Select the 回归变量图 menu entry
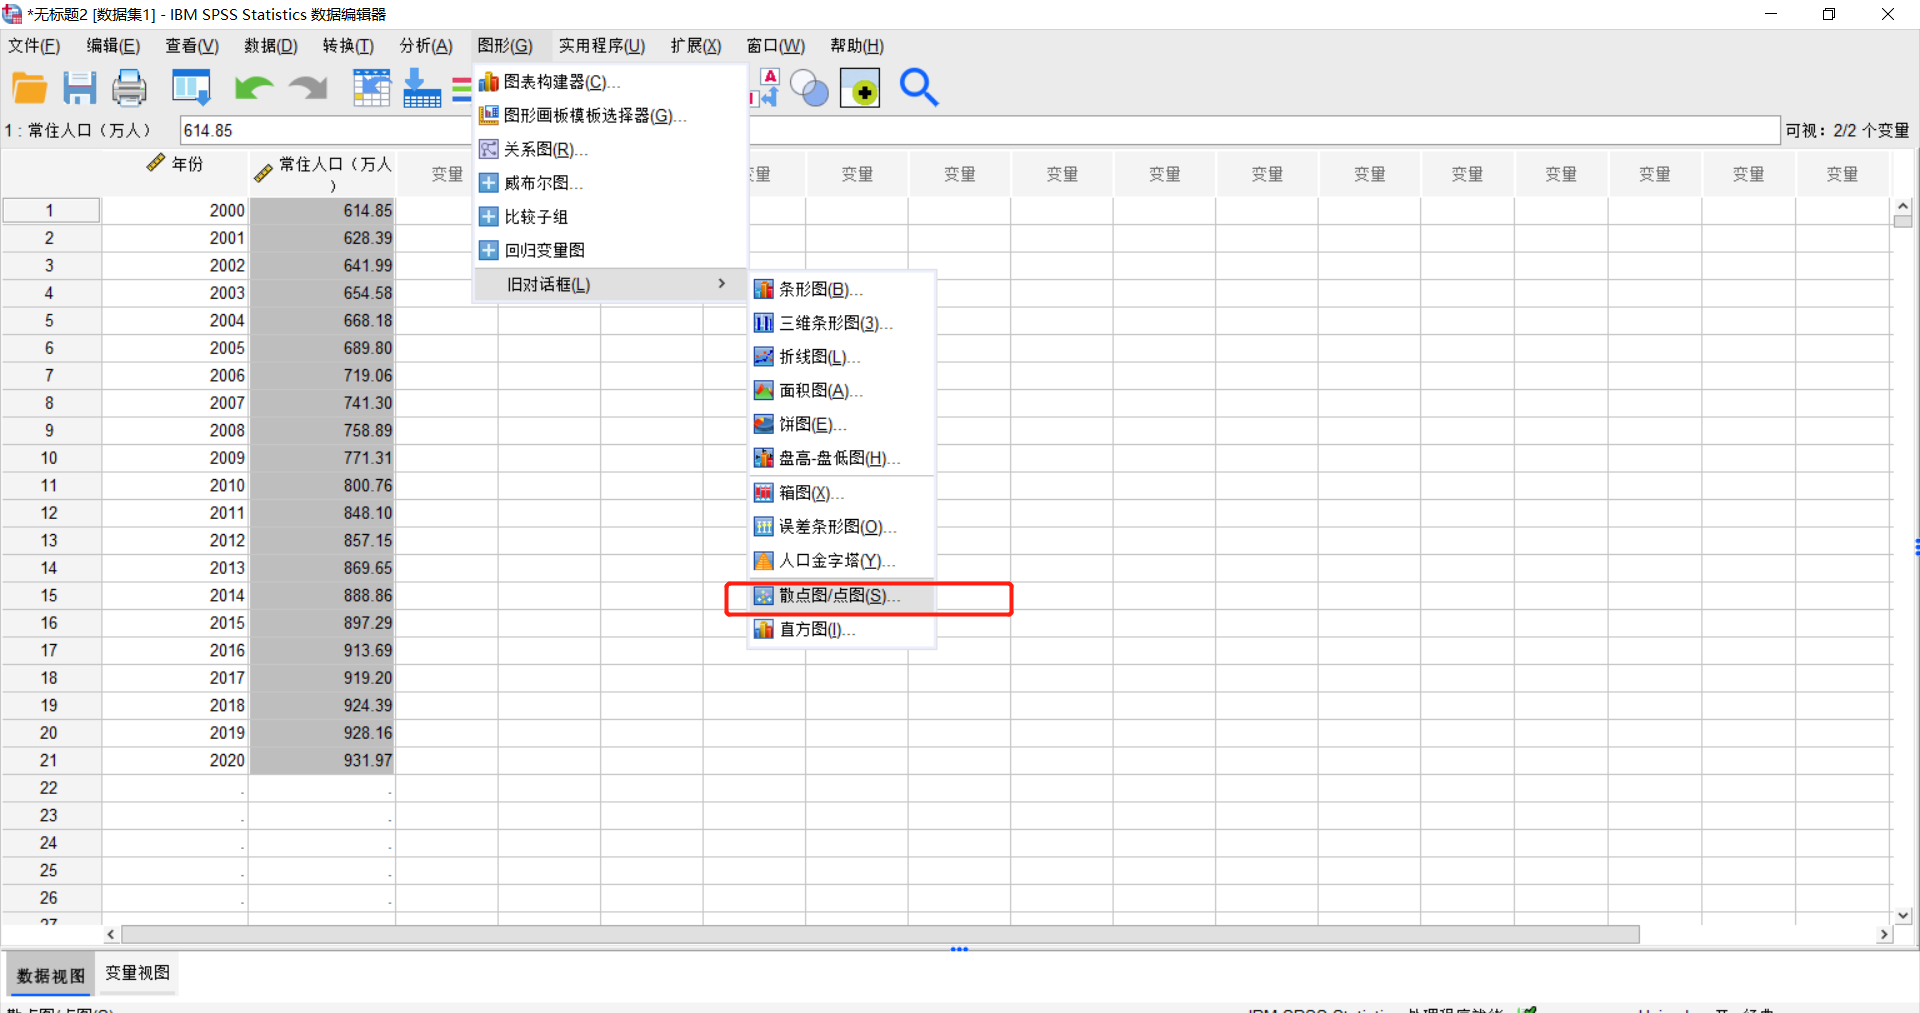The image size is (1920, 1013). pos(610,251)
